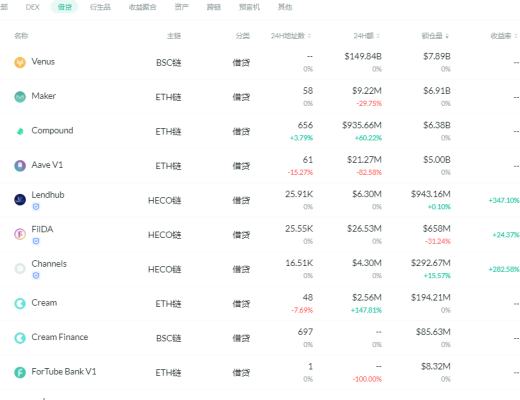
Task: Click the Venus project logo
Action: pos(20,62)
